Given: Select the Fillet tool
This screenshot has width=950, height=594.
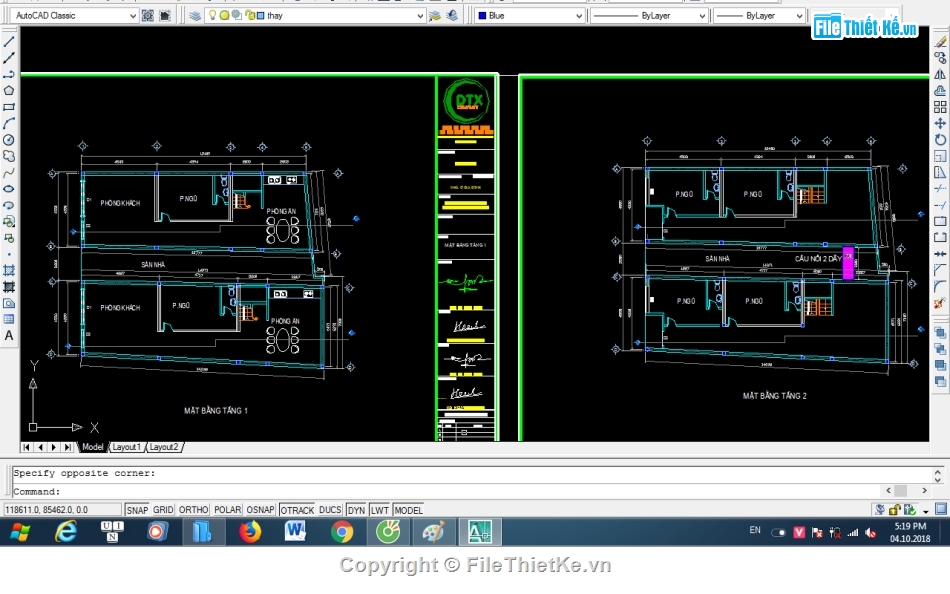Looking at the screenshot, I should tap(940, 287).
